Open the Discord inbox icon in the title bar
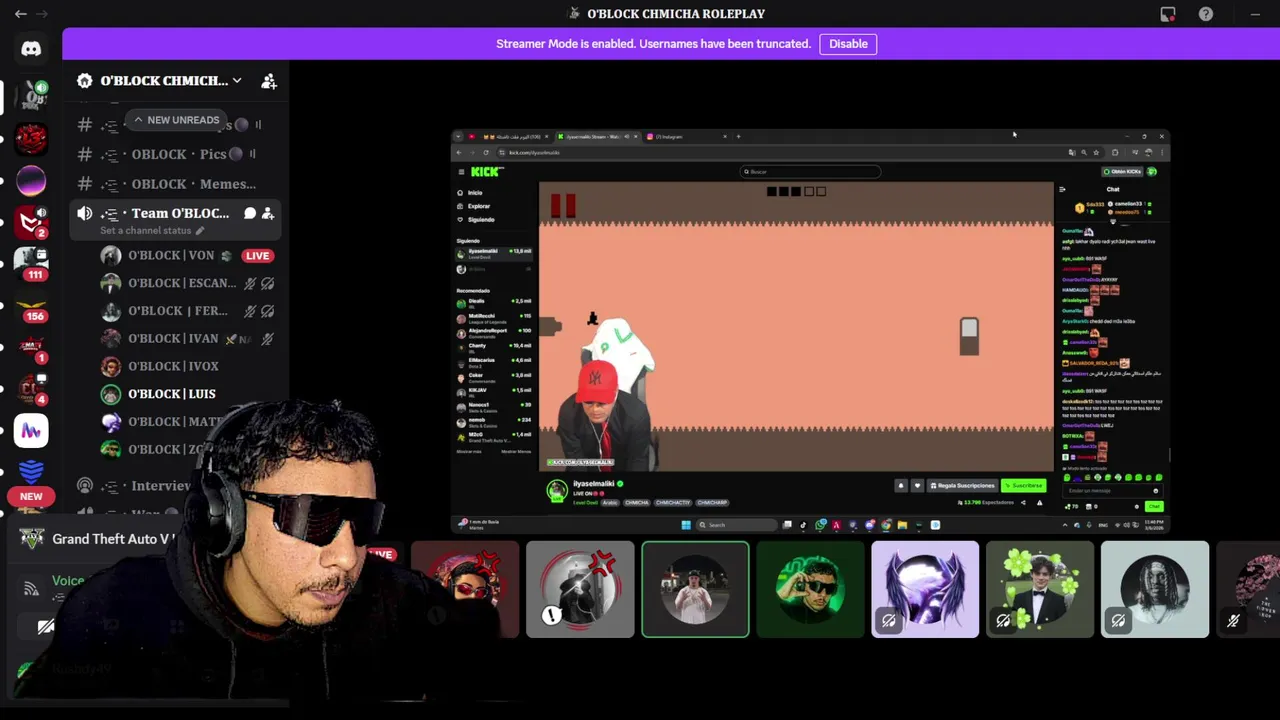 tap(1168, 14)
